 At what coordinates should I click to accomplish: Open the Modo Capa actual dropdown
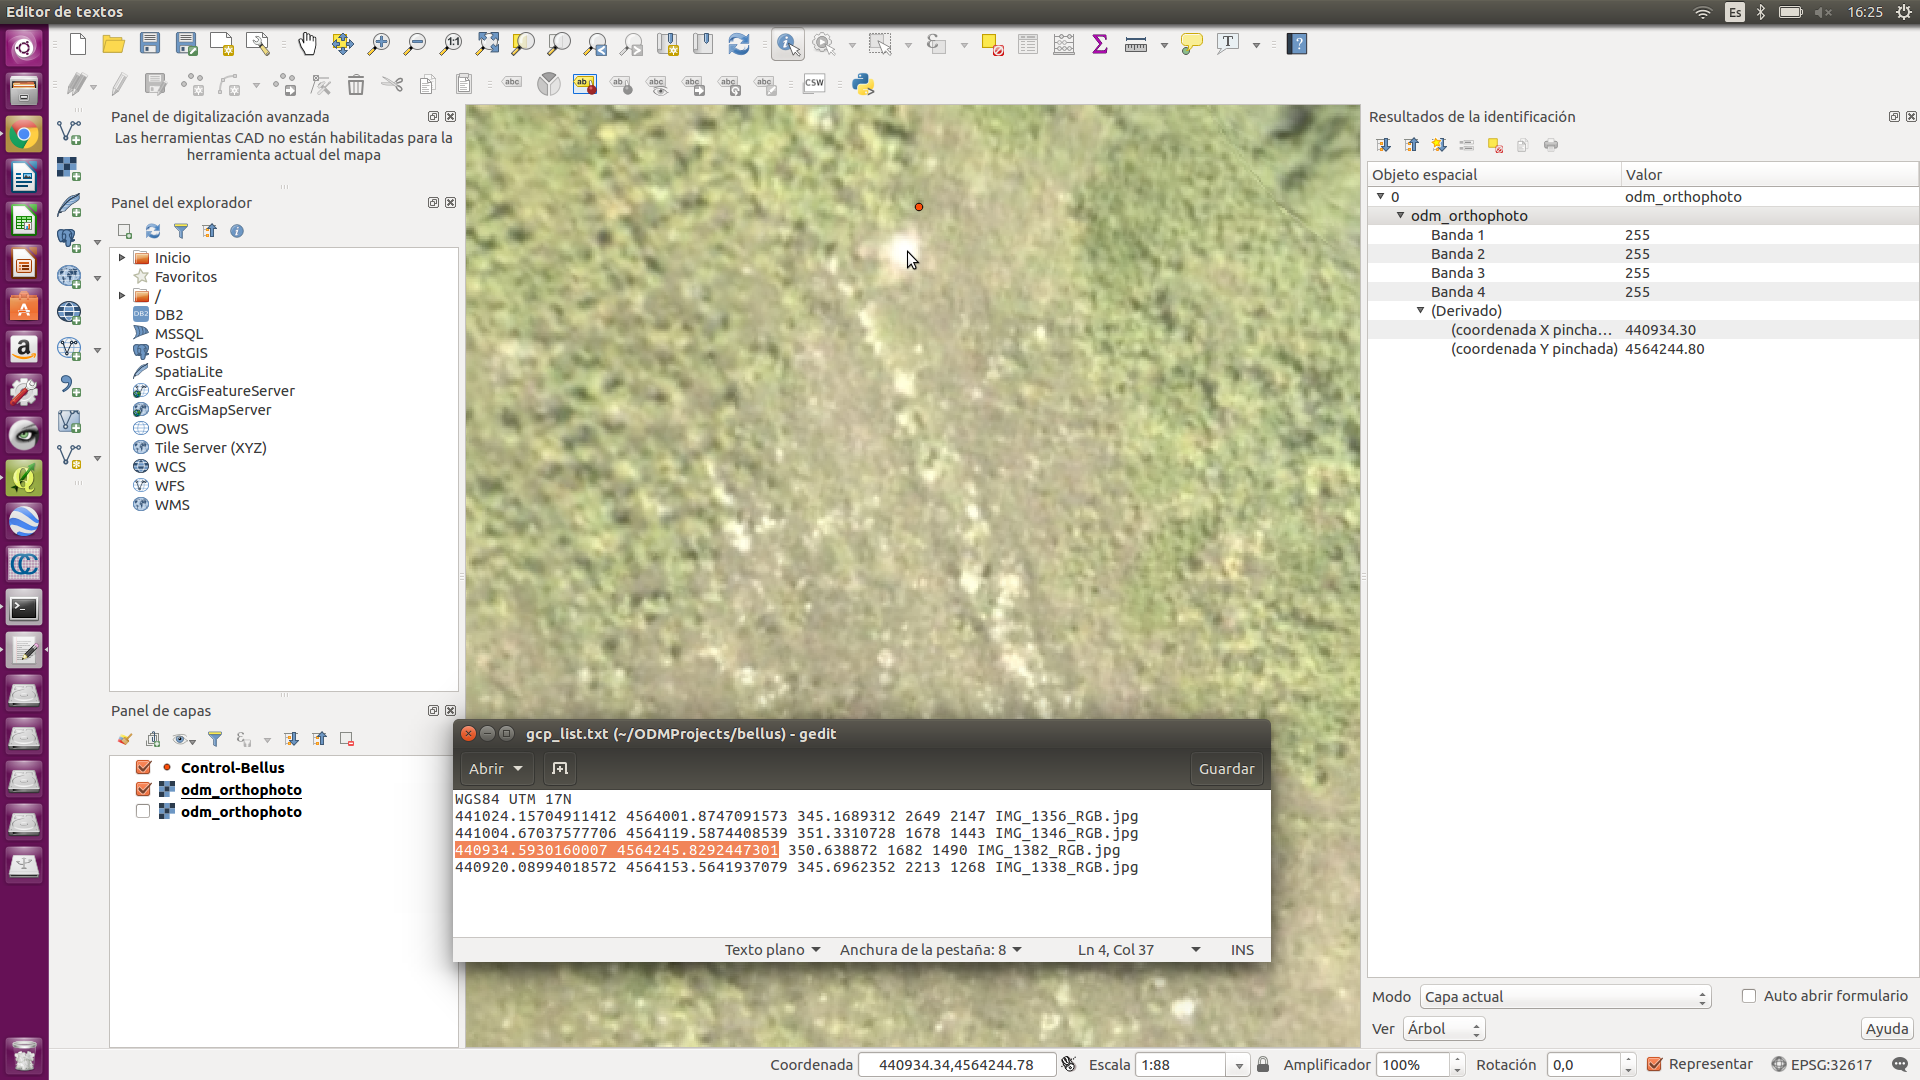click(x=1565, y=997)
